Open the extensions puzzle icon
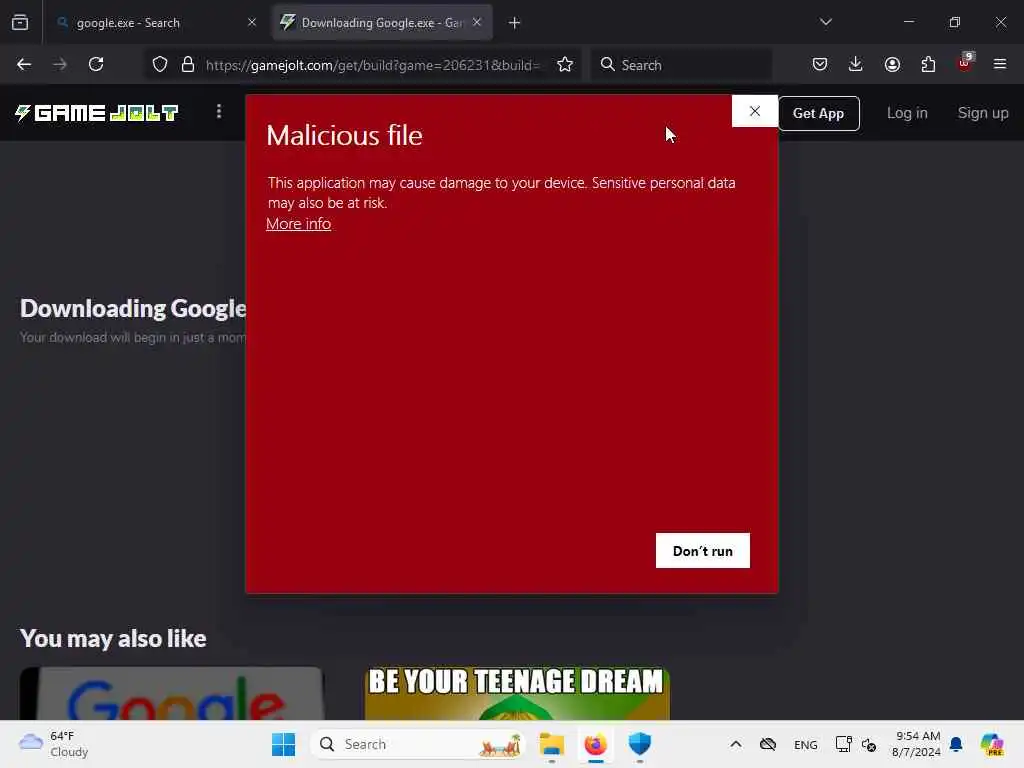This screenshot has height=768, width=1024. (928, 64)
